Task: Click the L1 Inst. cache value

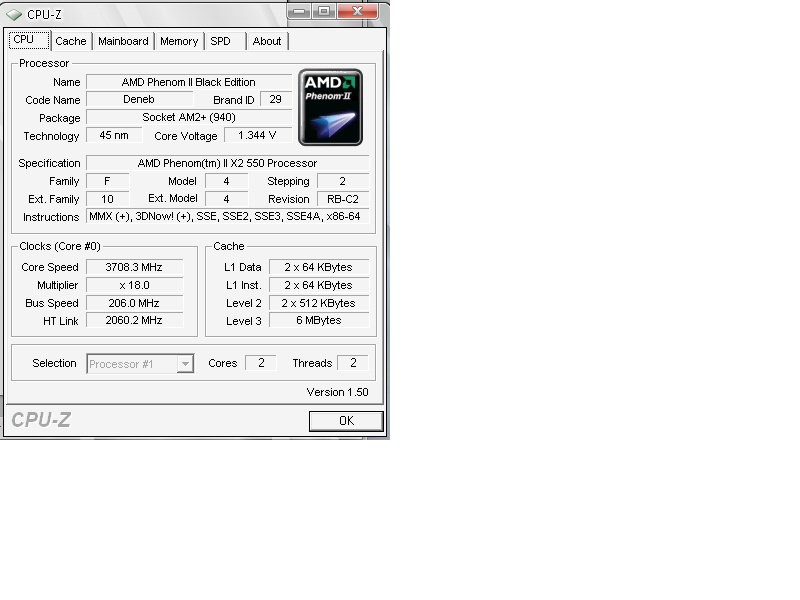Action: tap(319, 285)
